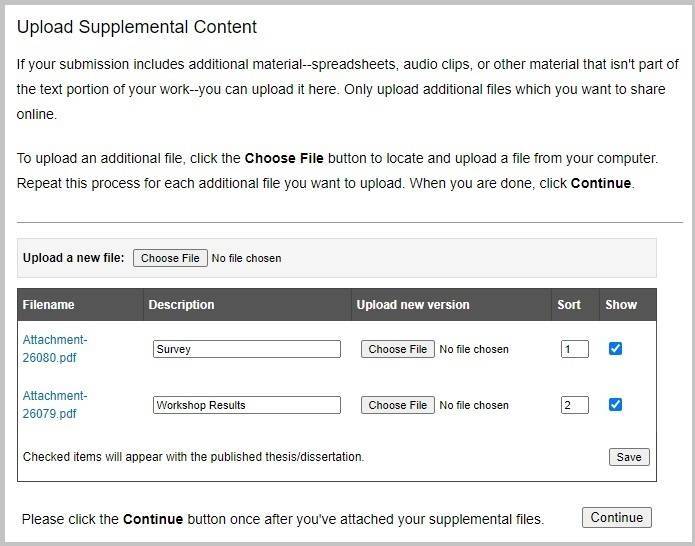Click 'No file chosen' beside Upload a new file

(x=246, y=258)
